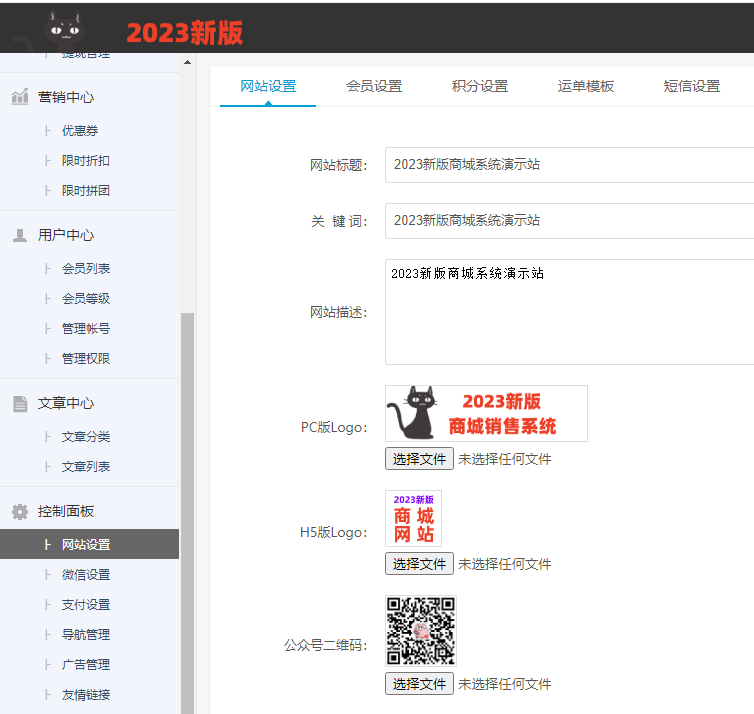Open 微信设置 in sidebar
Image resolution: width=754 pixels, height=714 pixels.
(86, 575)
